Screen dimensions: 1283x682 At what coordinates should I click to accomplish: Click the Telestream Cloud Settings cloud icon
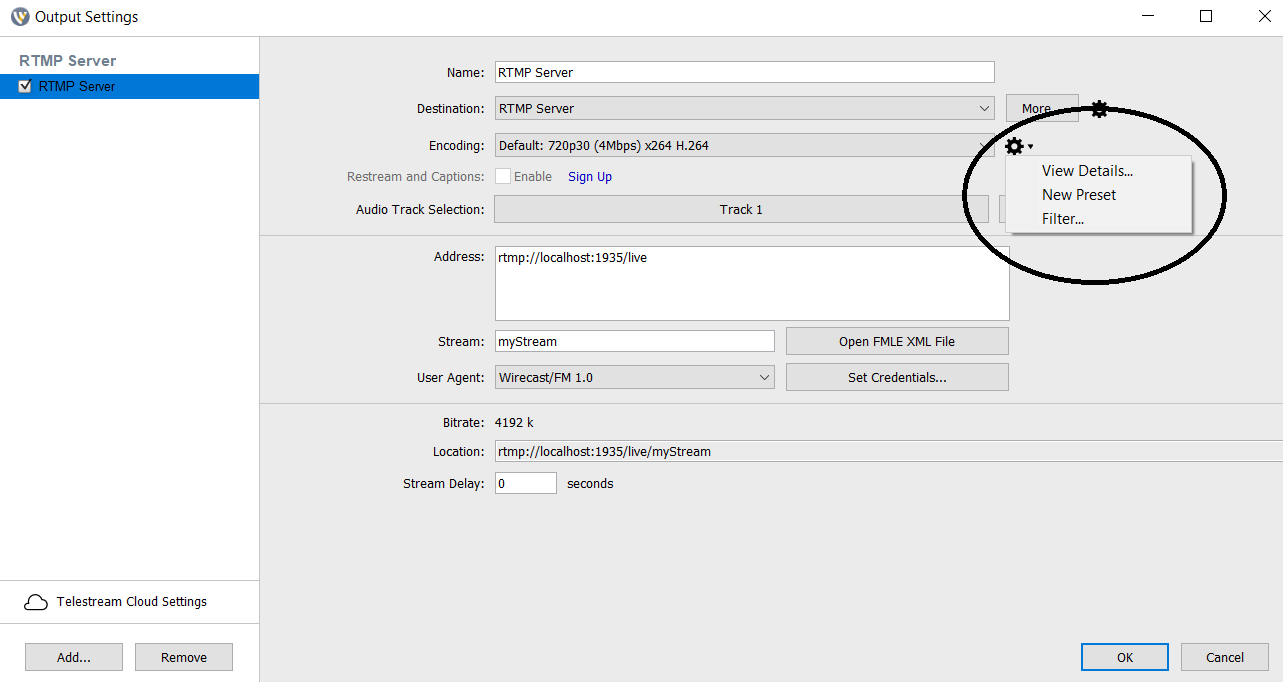coord(36,601)
